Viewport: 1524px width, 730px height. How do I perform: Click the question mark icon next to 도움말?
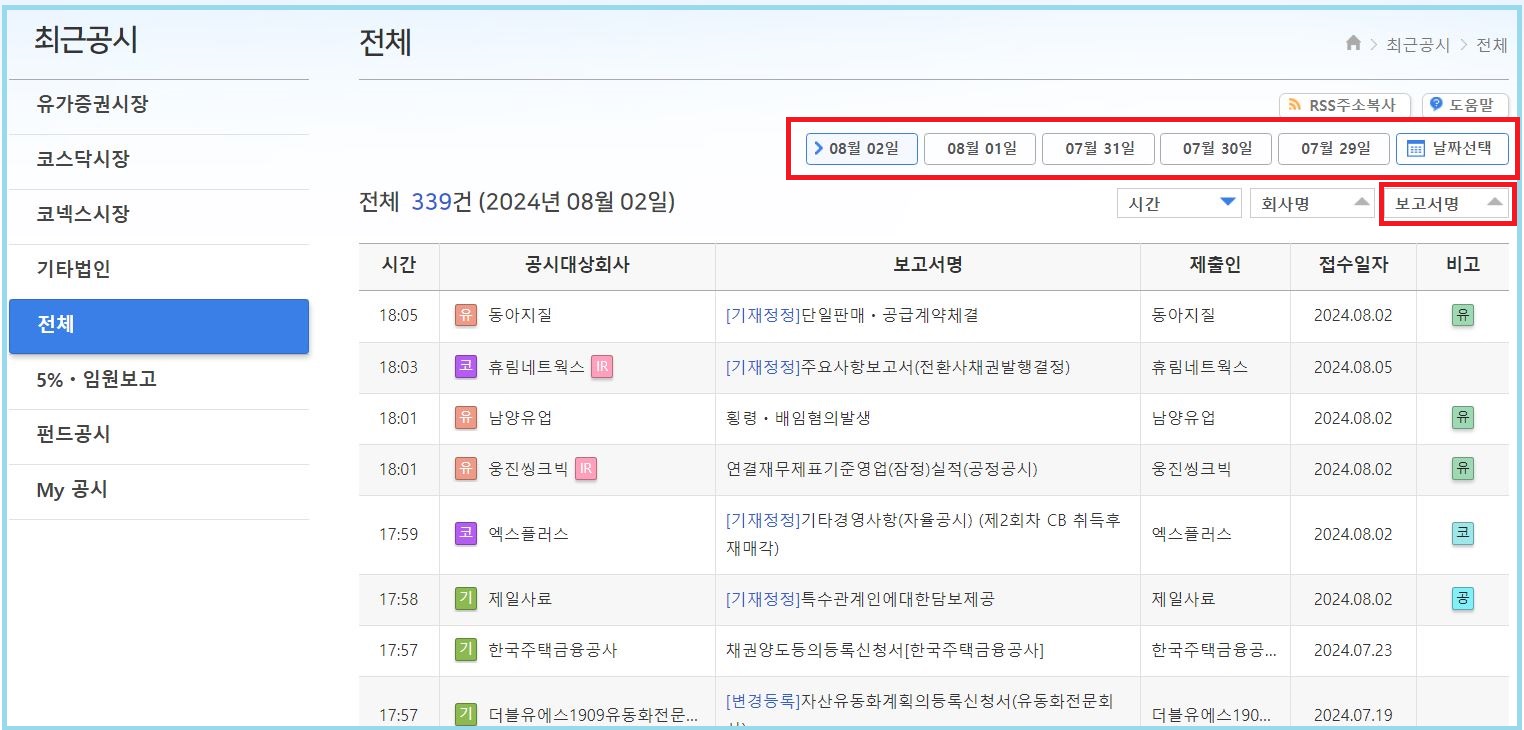coord(1437,105)
